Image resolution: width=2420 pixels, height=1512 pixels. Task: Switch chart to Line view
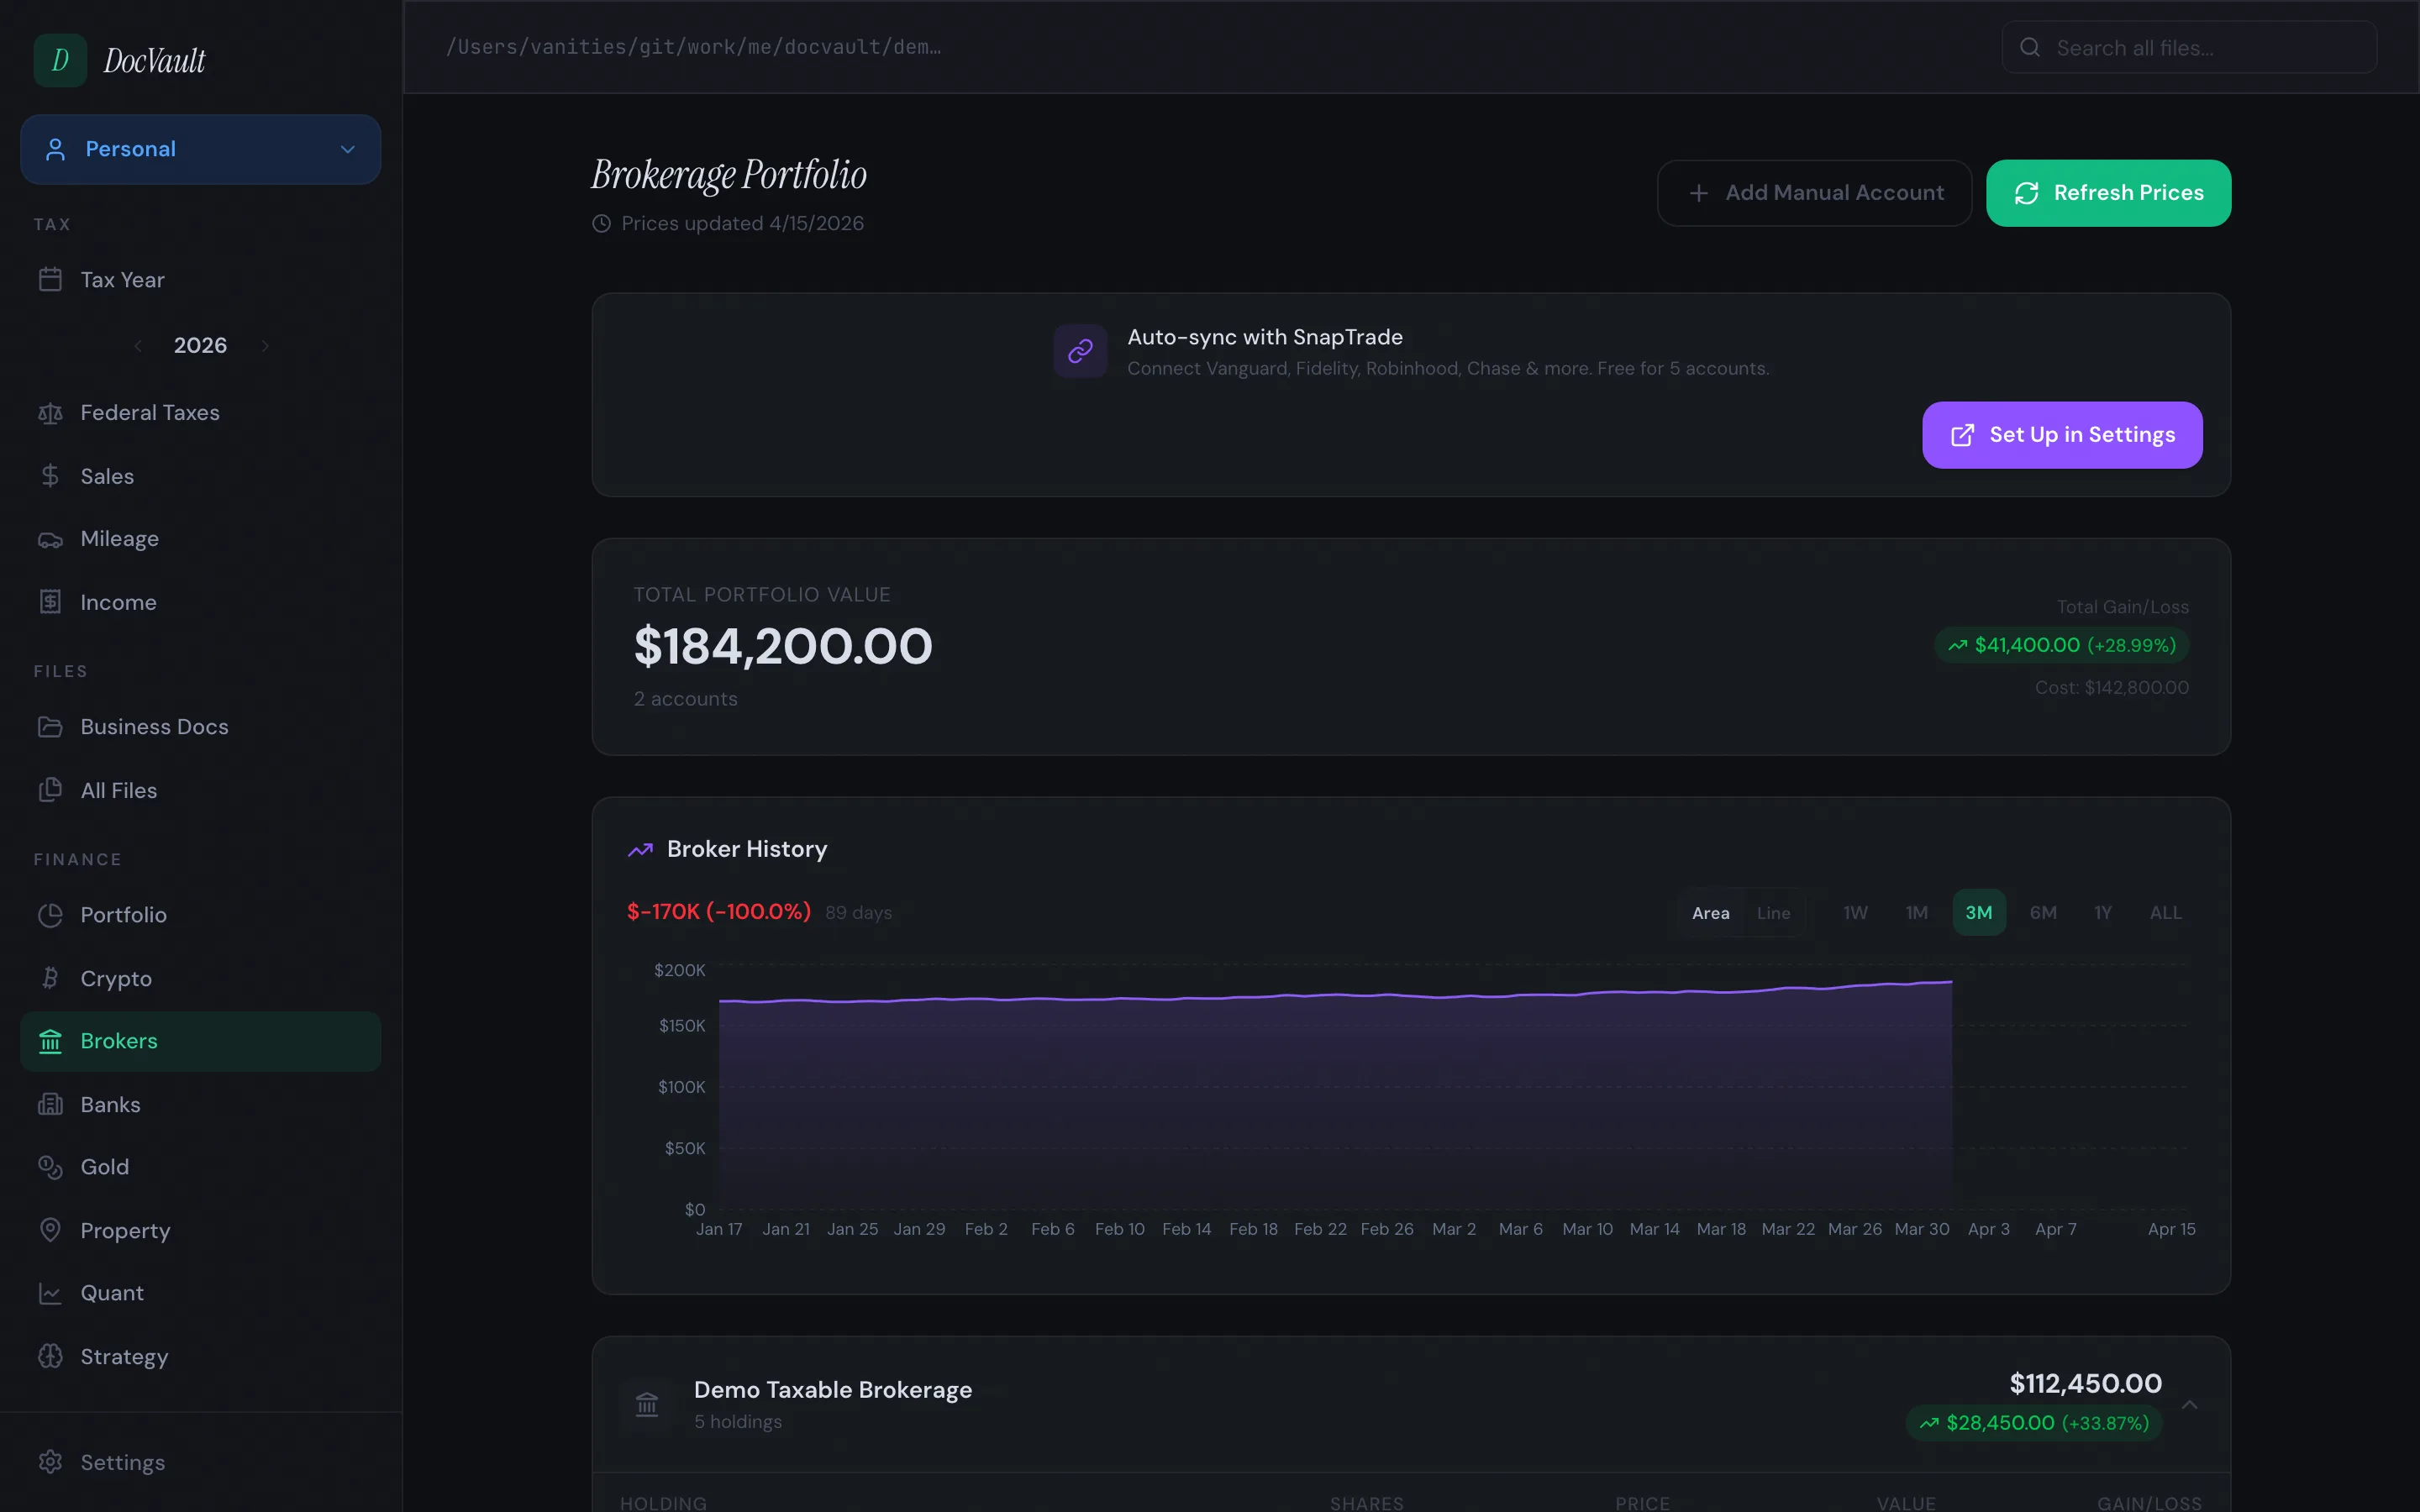pos(1773,913)
